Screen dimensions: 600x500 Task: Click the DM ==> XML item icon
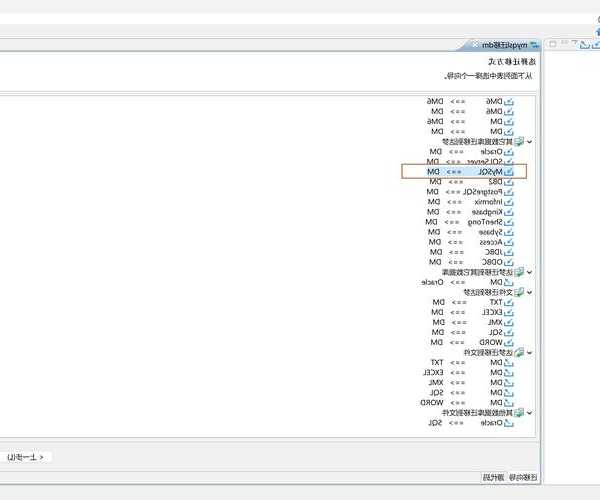coord(509,383)
